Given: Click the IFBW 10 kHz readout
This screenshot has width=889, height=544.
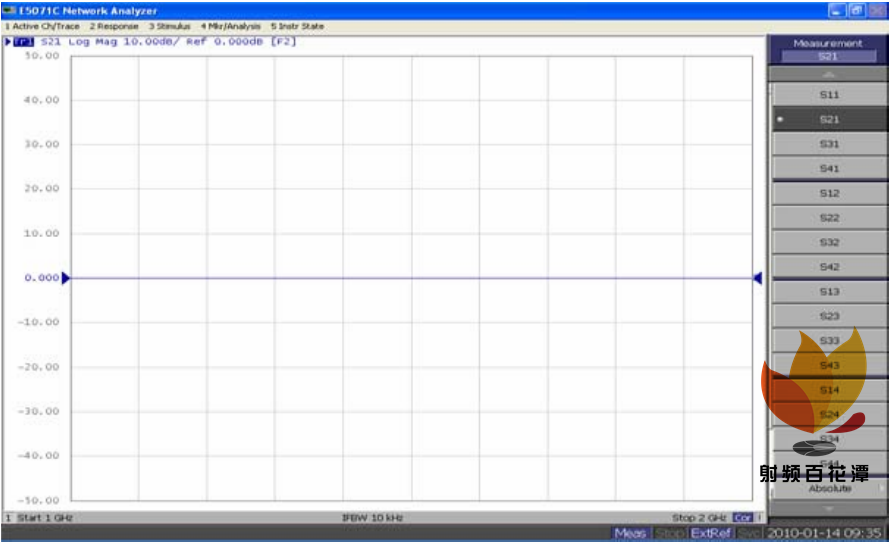Looking at the screenshot, I should click(372, 517).
